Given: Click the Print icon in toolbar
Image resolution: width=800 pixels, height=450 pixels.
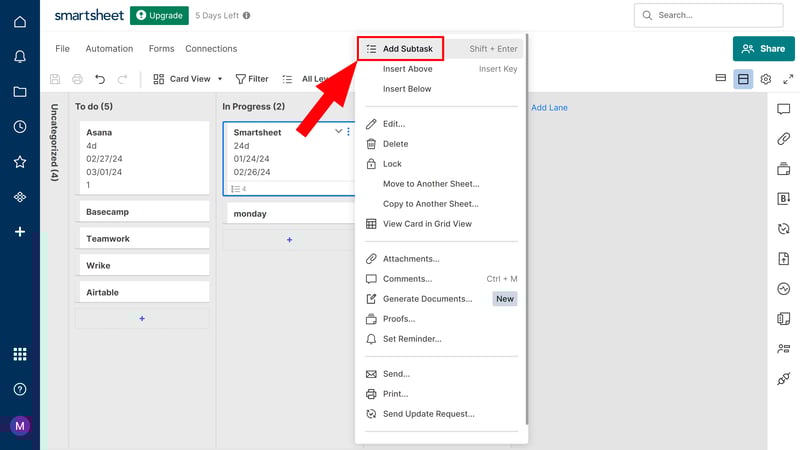Looking at the screenshot, I should coord(77,79).
